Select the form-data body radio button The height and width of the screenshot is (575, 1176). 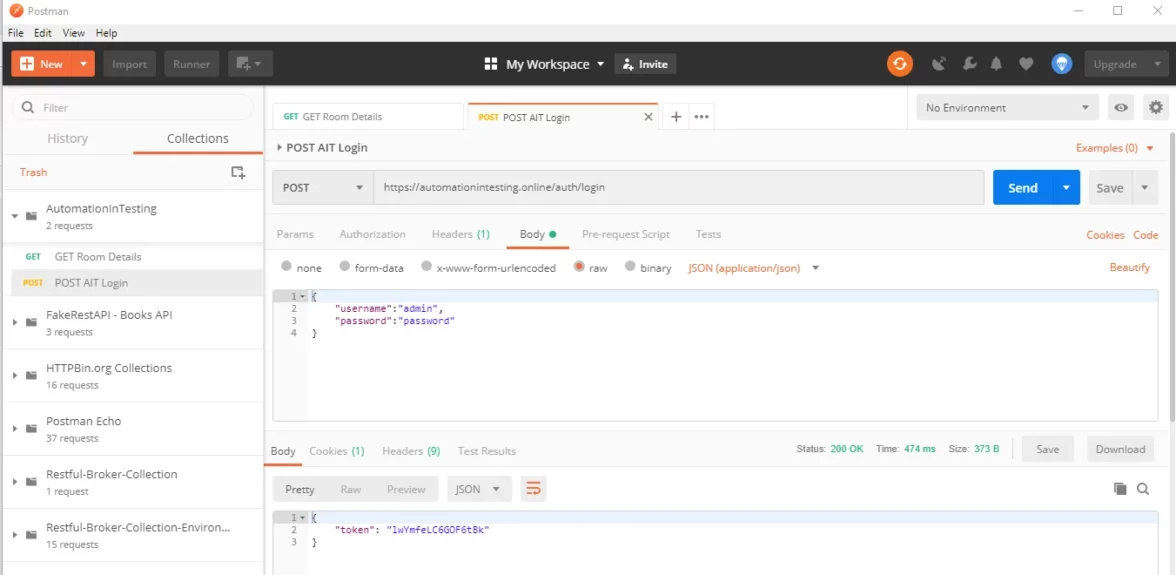[345, 267]
